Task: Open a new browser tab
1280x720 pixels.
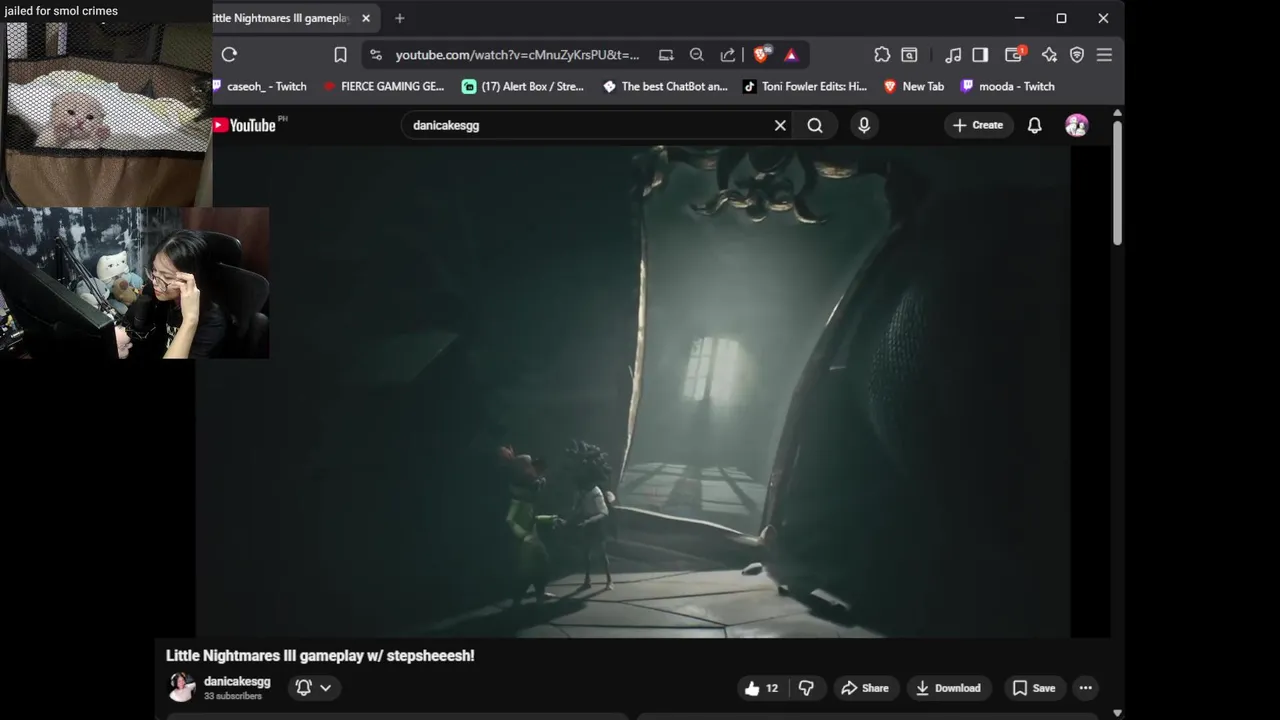Action: click(399, 18)
